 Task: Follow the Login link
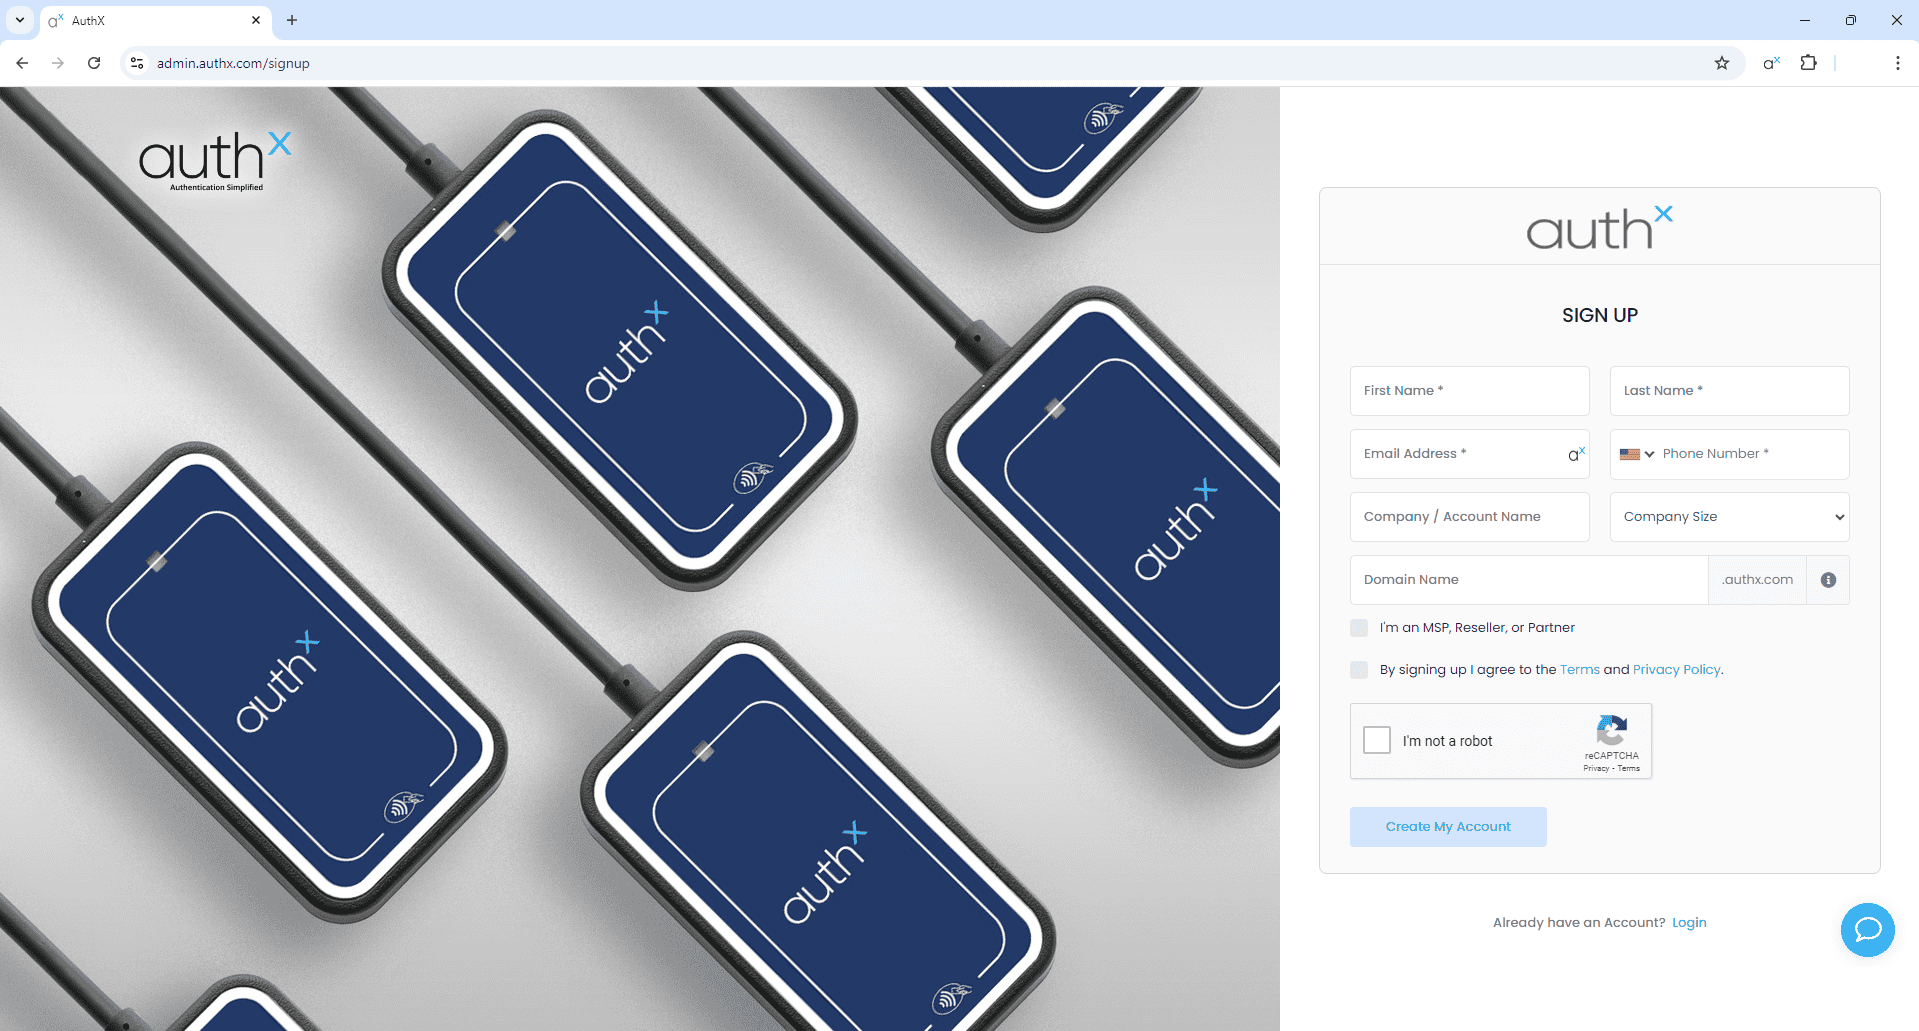click(x=1689, y=923)
